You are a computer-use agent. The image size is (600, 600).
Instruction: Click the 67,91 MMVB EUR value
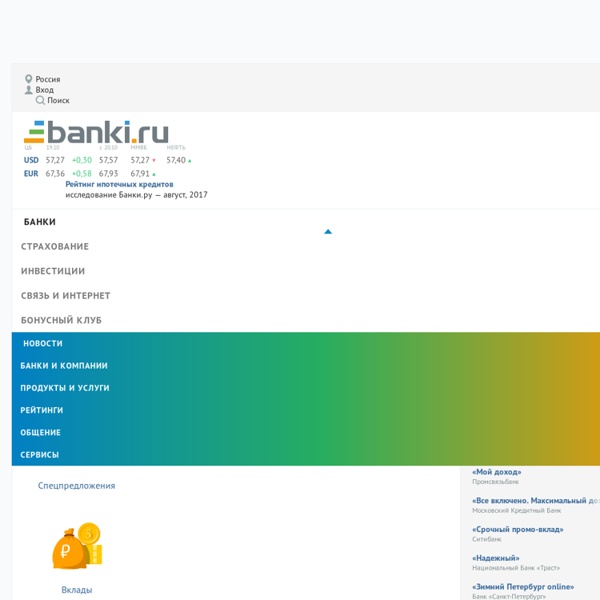[x=140, y=174]
